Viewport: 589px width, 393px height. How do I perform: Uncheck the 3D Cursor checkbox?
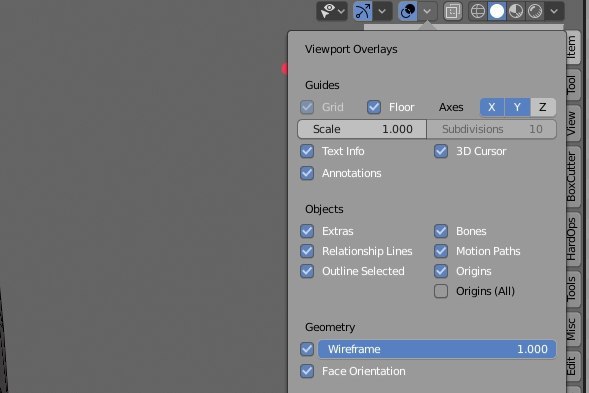point(441,151)
